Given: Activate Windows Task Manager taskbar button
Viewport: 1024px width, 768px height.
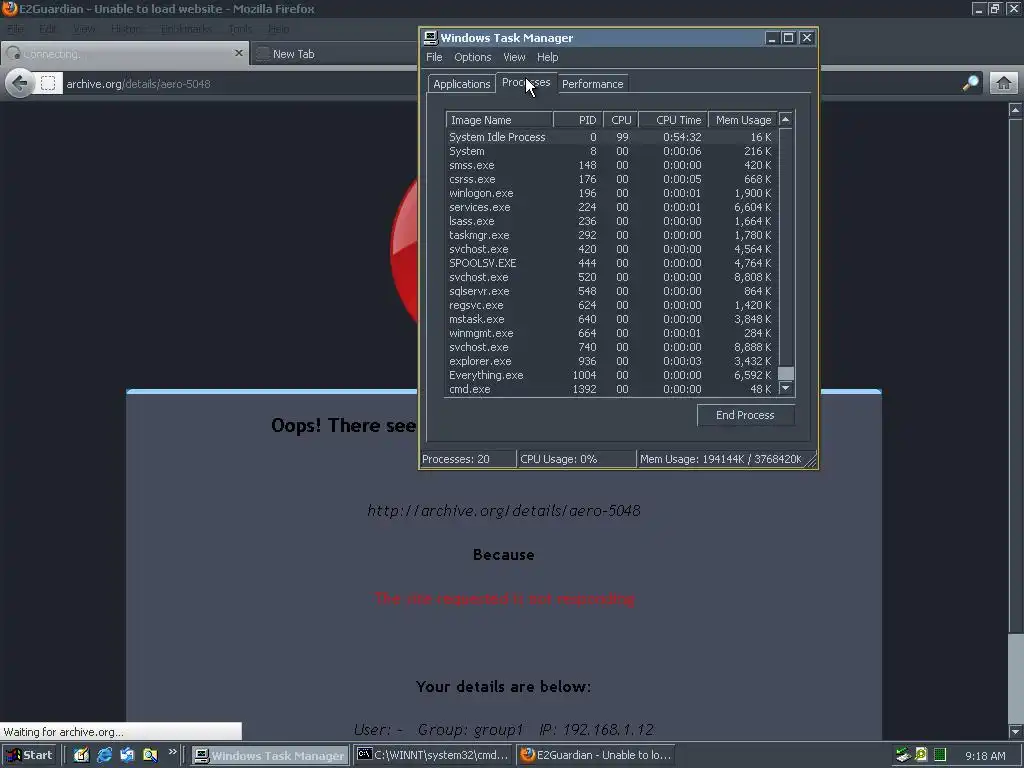Looking at the screenshot, I should pyautogui.click(x=270, y=756).
